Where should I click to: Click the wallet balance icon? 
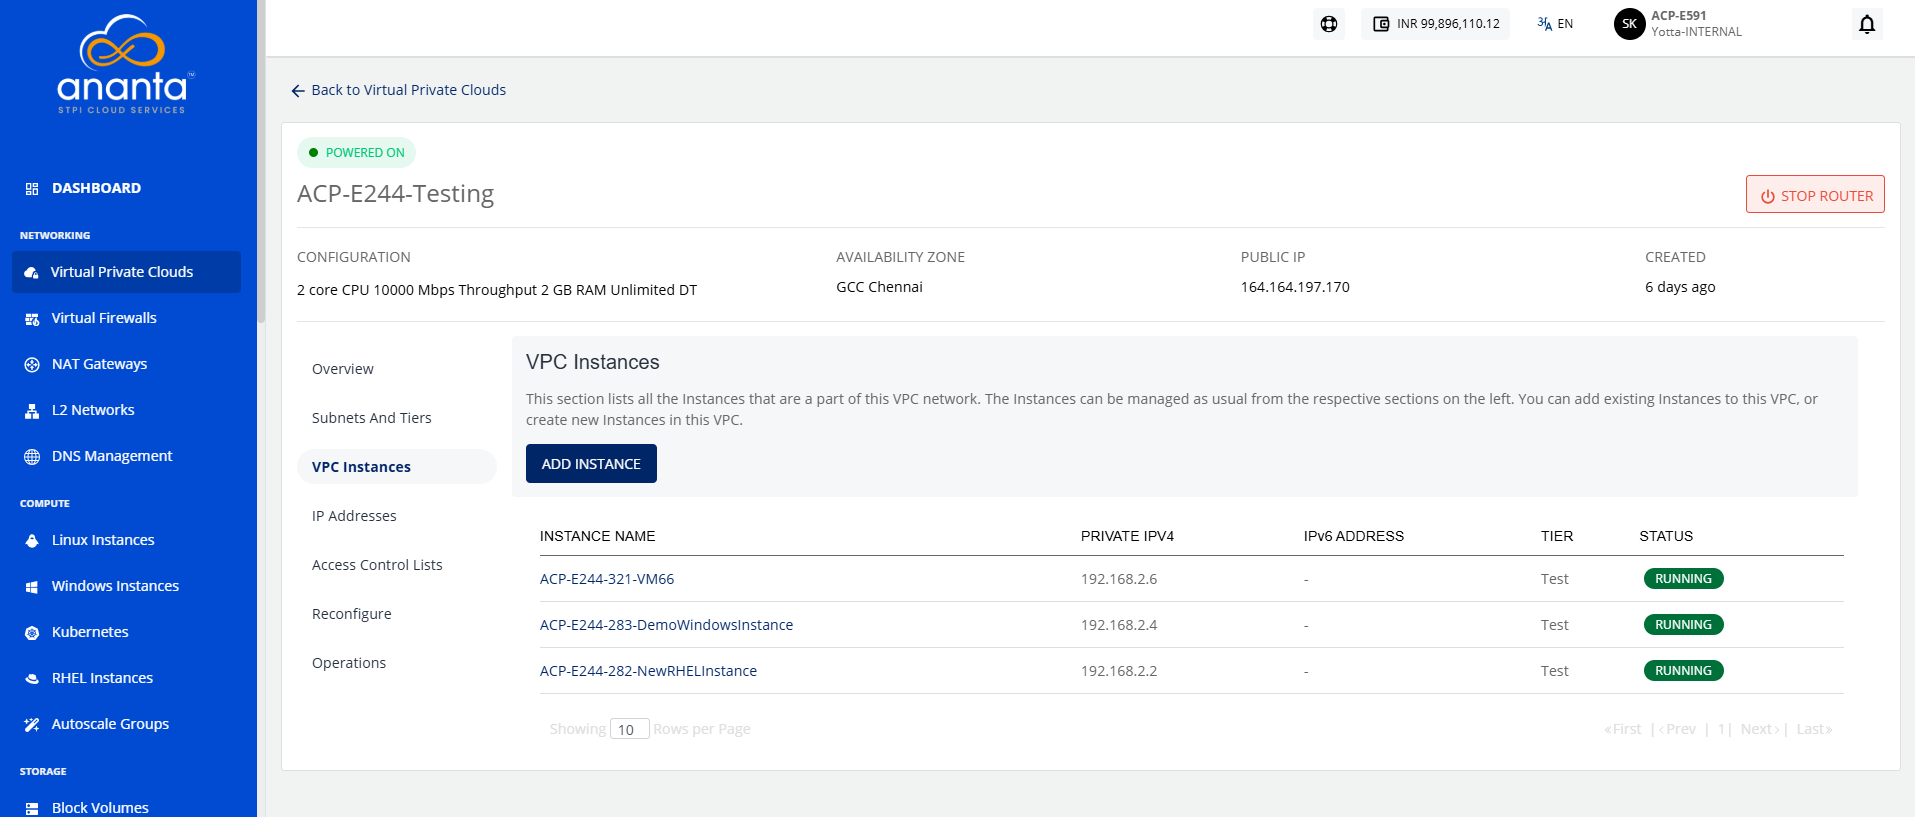(1381, 24)
